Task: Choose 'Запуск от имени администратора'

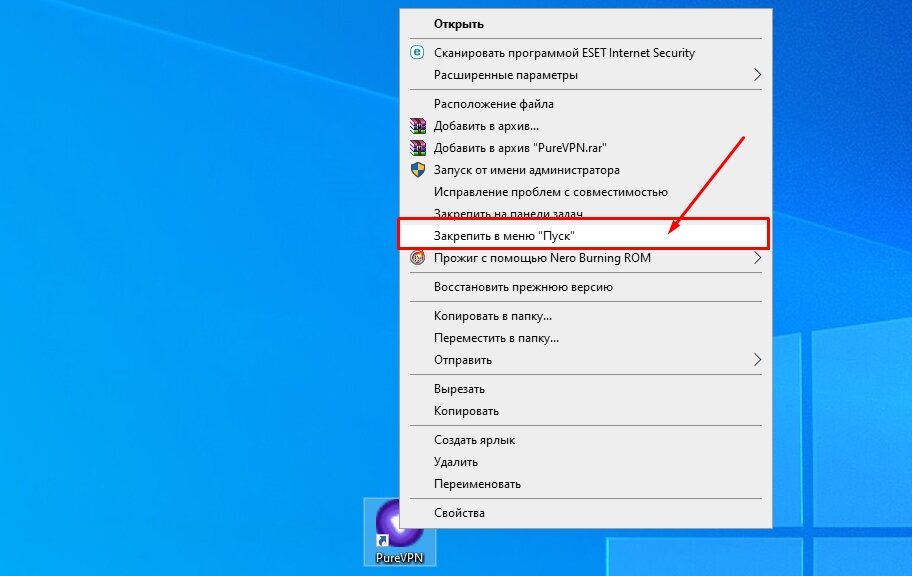Action: [586, 170]
